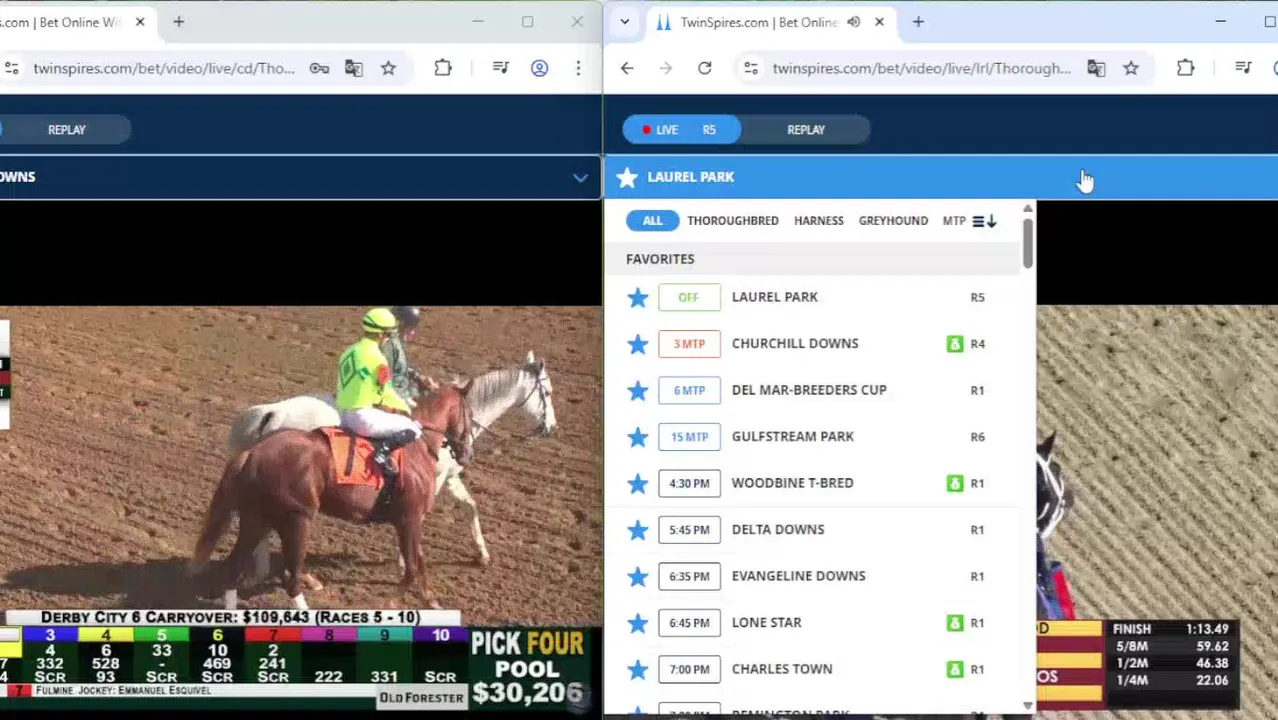
Task: Expand the track dropdown in the left window
Action: pyautogui.click(x=580, y=178)
